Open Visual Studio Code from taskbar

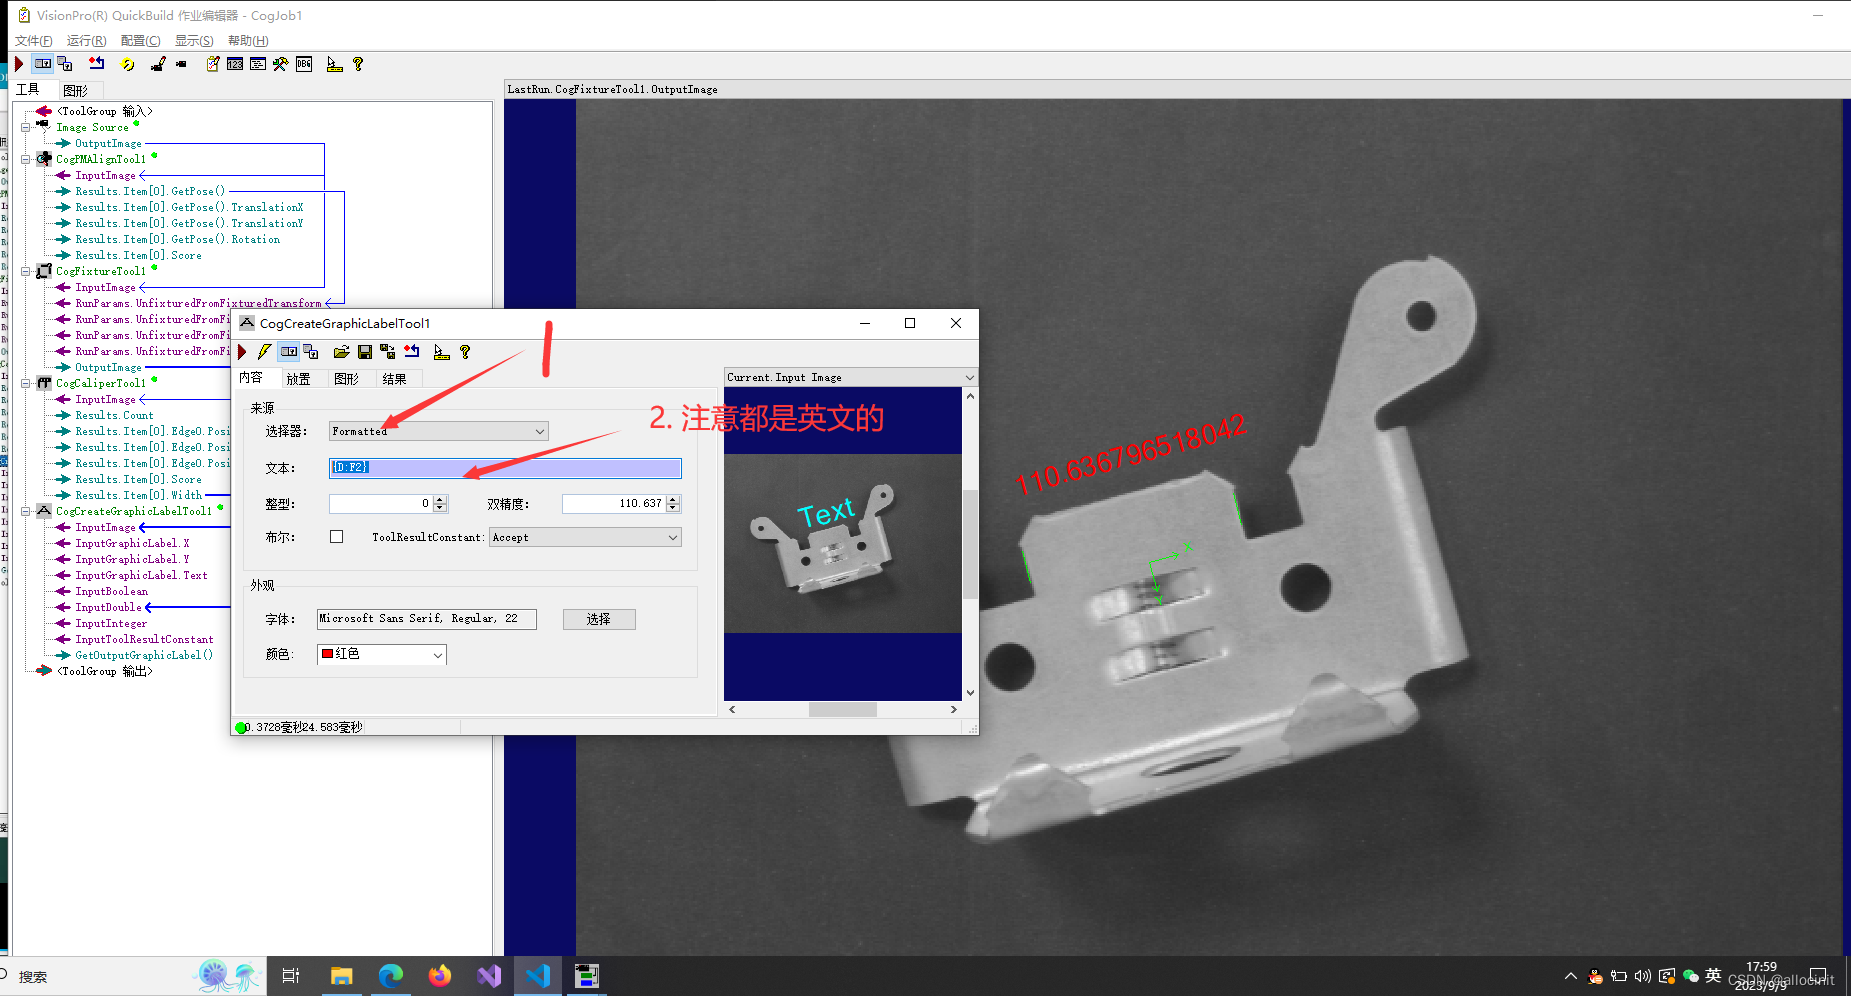click(538, 975)
